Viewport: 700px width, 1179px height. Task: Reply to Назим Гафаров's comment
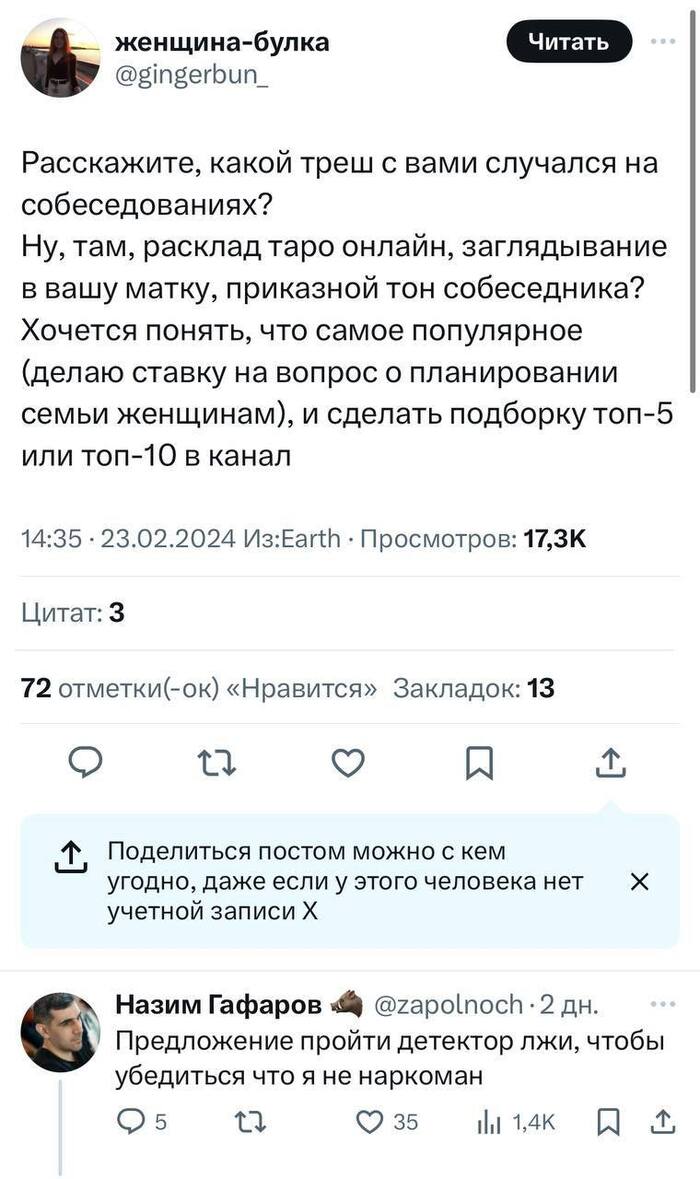click(142, 1123)
